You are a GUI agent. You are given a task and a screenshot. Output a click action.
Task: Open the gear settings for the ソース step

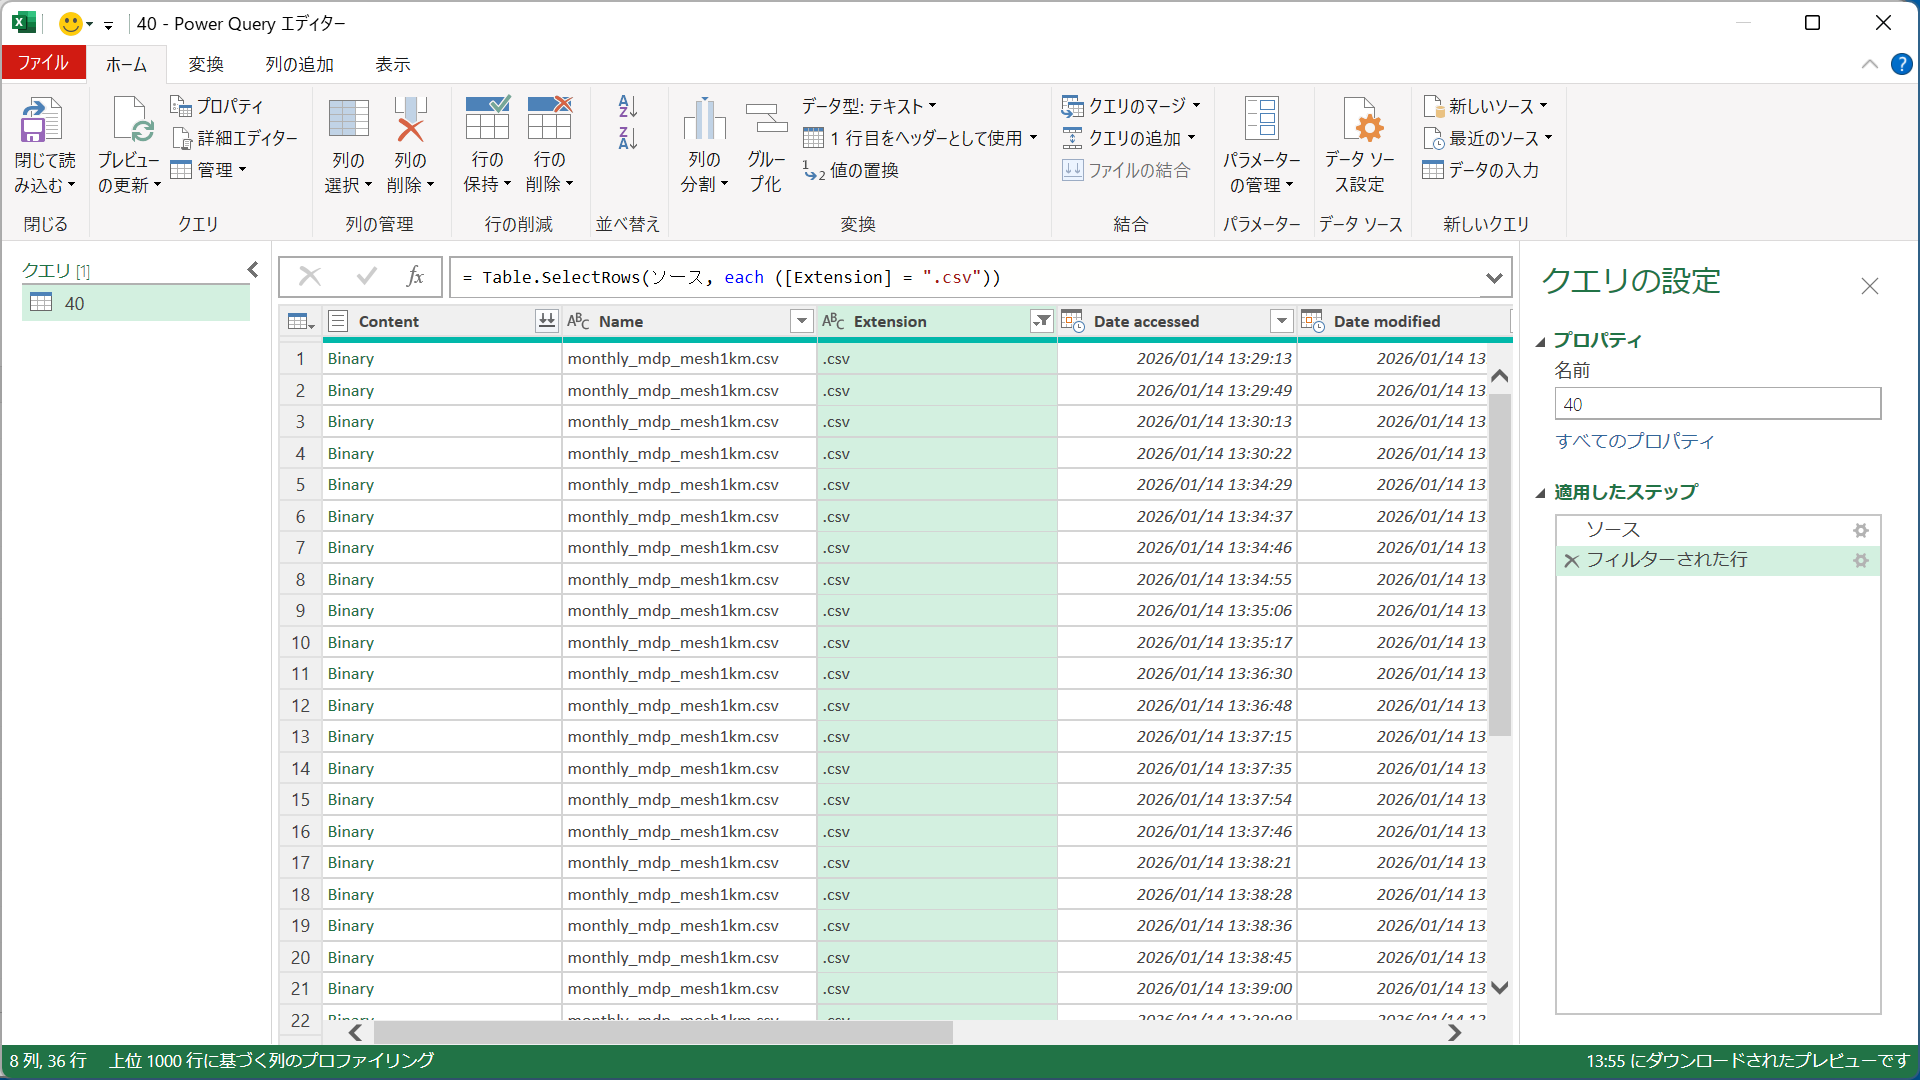[1860, 530]
